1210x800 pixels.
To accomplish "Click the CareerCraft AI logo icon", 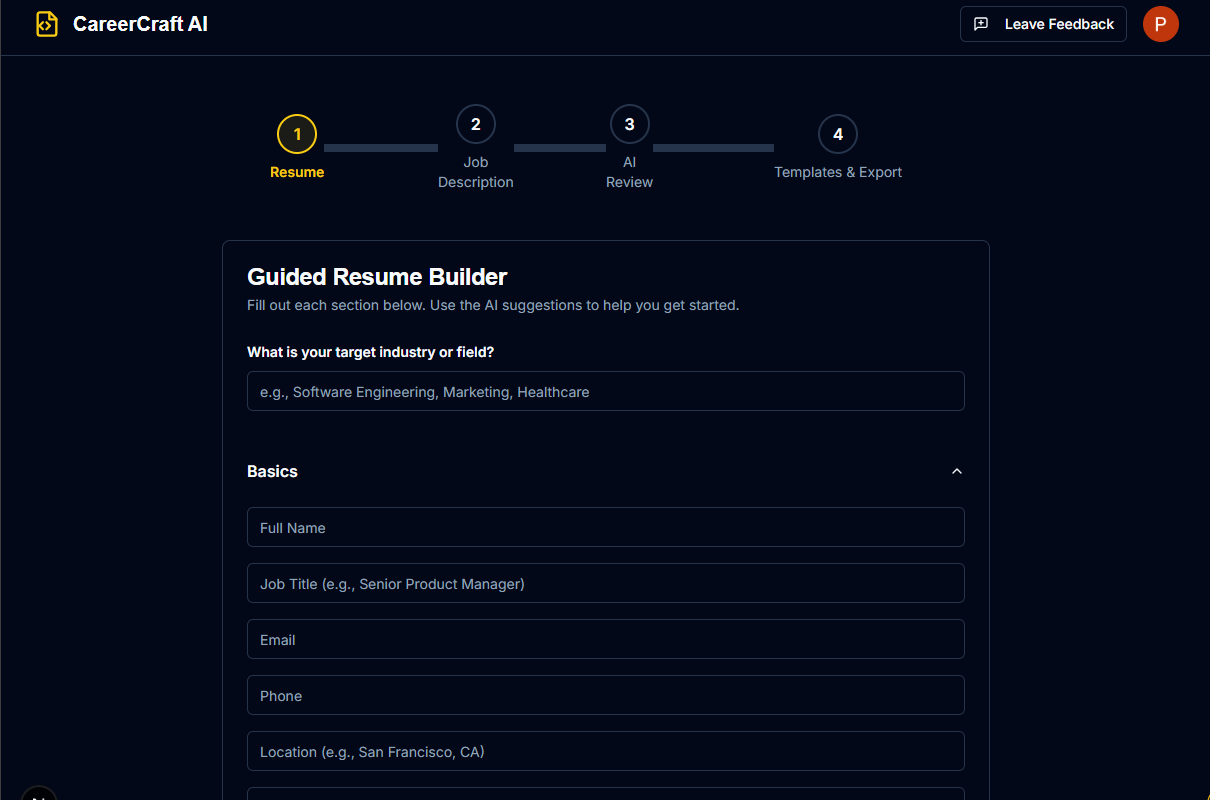I will point(47,24).
